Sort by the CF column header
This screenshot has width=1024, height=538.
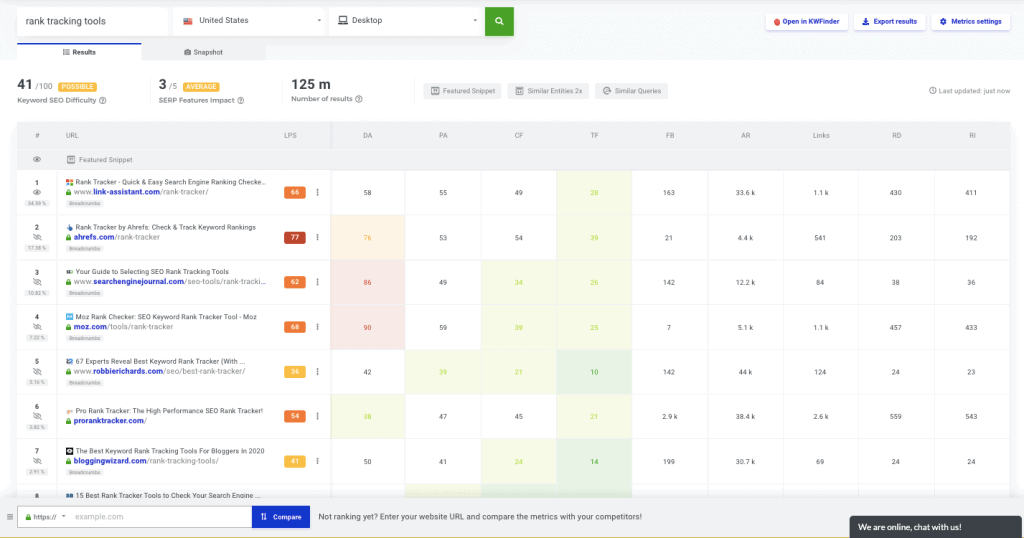point(519,135)
